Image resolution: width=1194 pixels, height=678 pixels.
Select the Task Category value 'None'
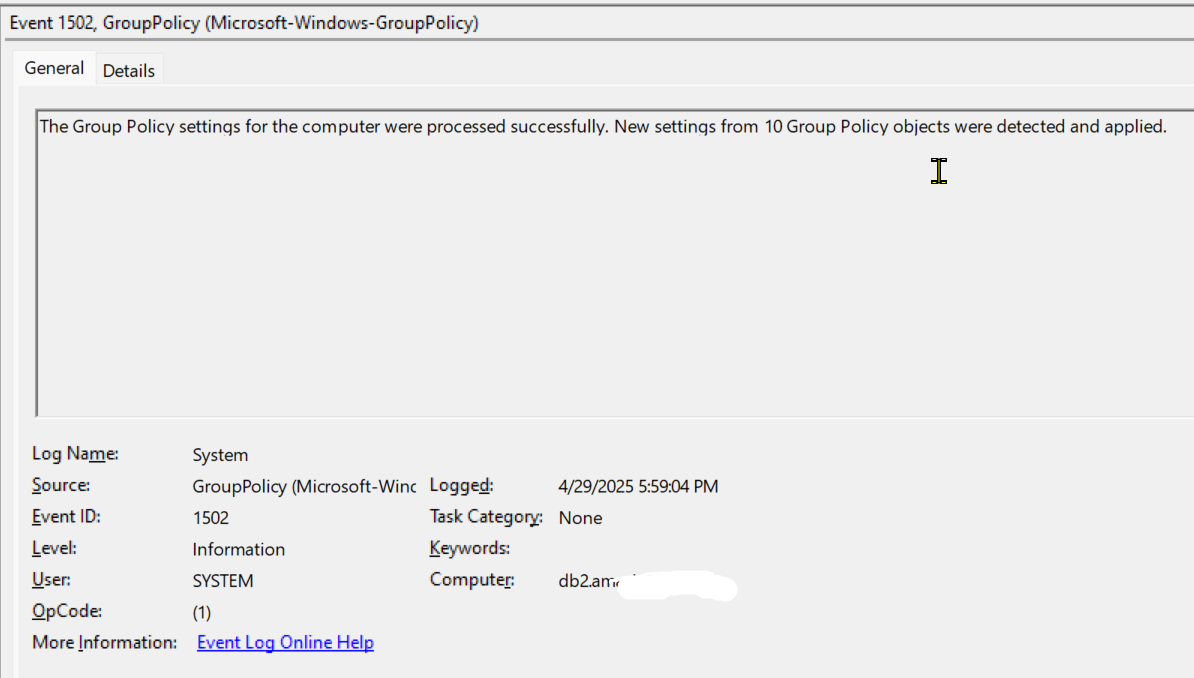point(580,518)
